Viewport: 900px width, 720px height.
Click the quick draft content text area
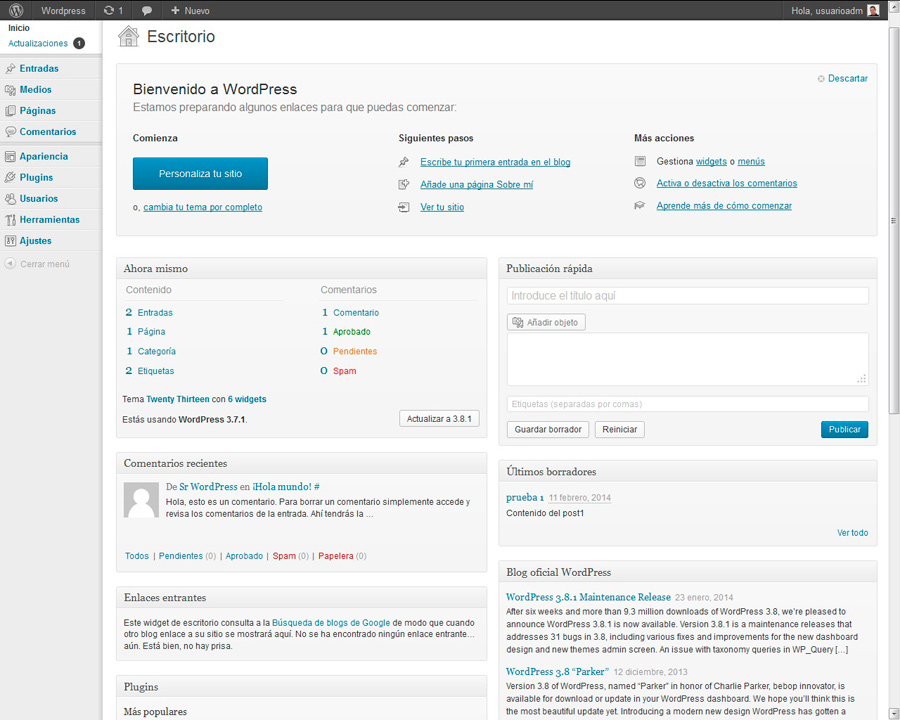click(688, 359)
